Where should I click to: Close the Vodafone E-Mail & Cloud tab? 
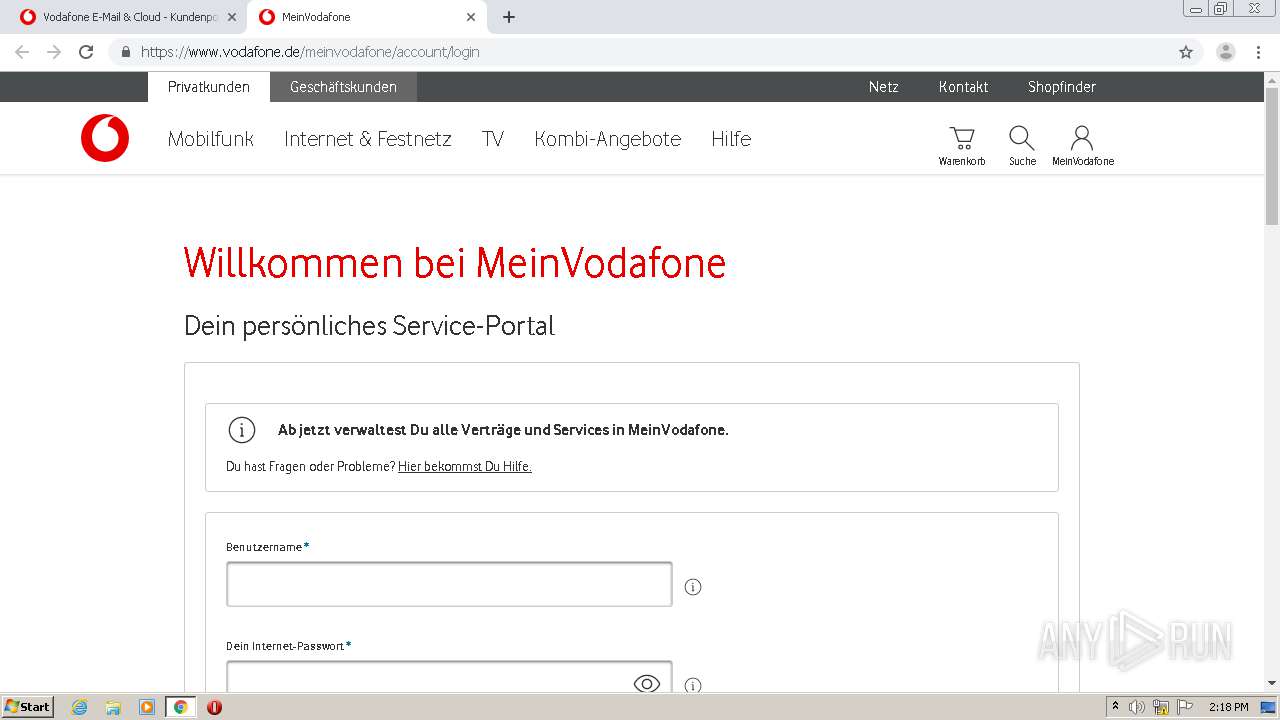[x=232, y=17]
